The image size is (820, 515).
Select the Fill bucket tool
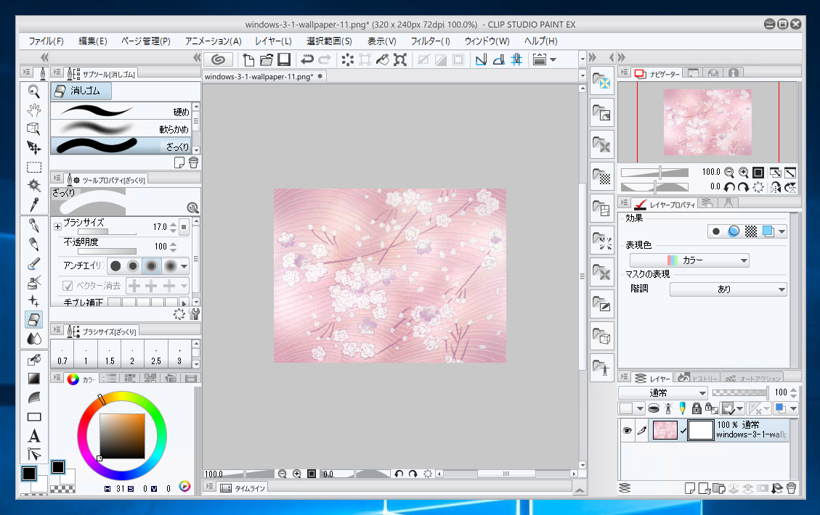click(34, 359)
